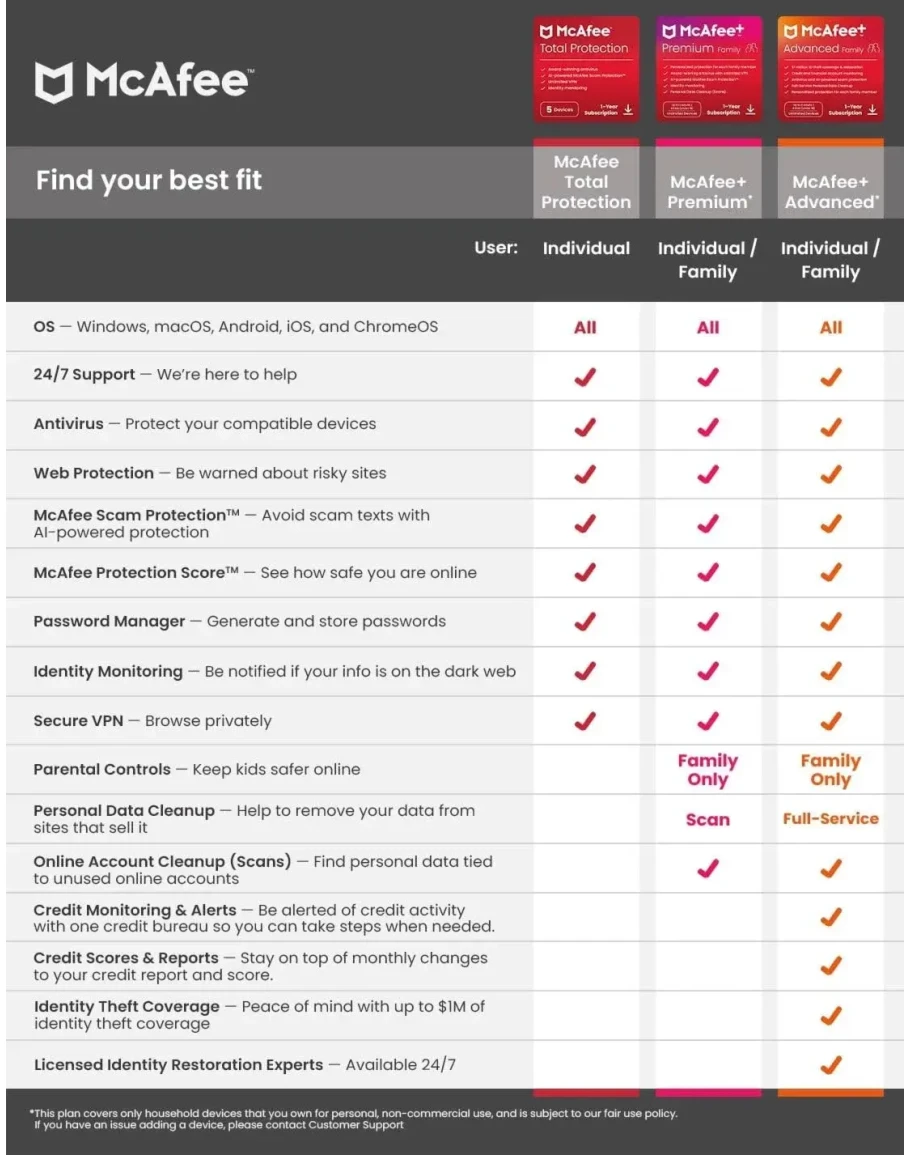Click the 24/7 Support checkmark under Total Protection

[586, 377]
